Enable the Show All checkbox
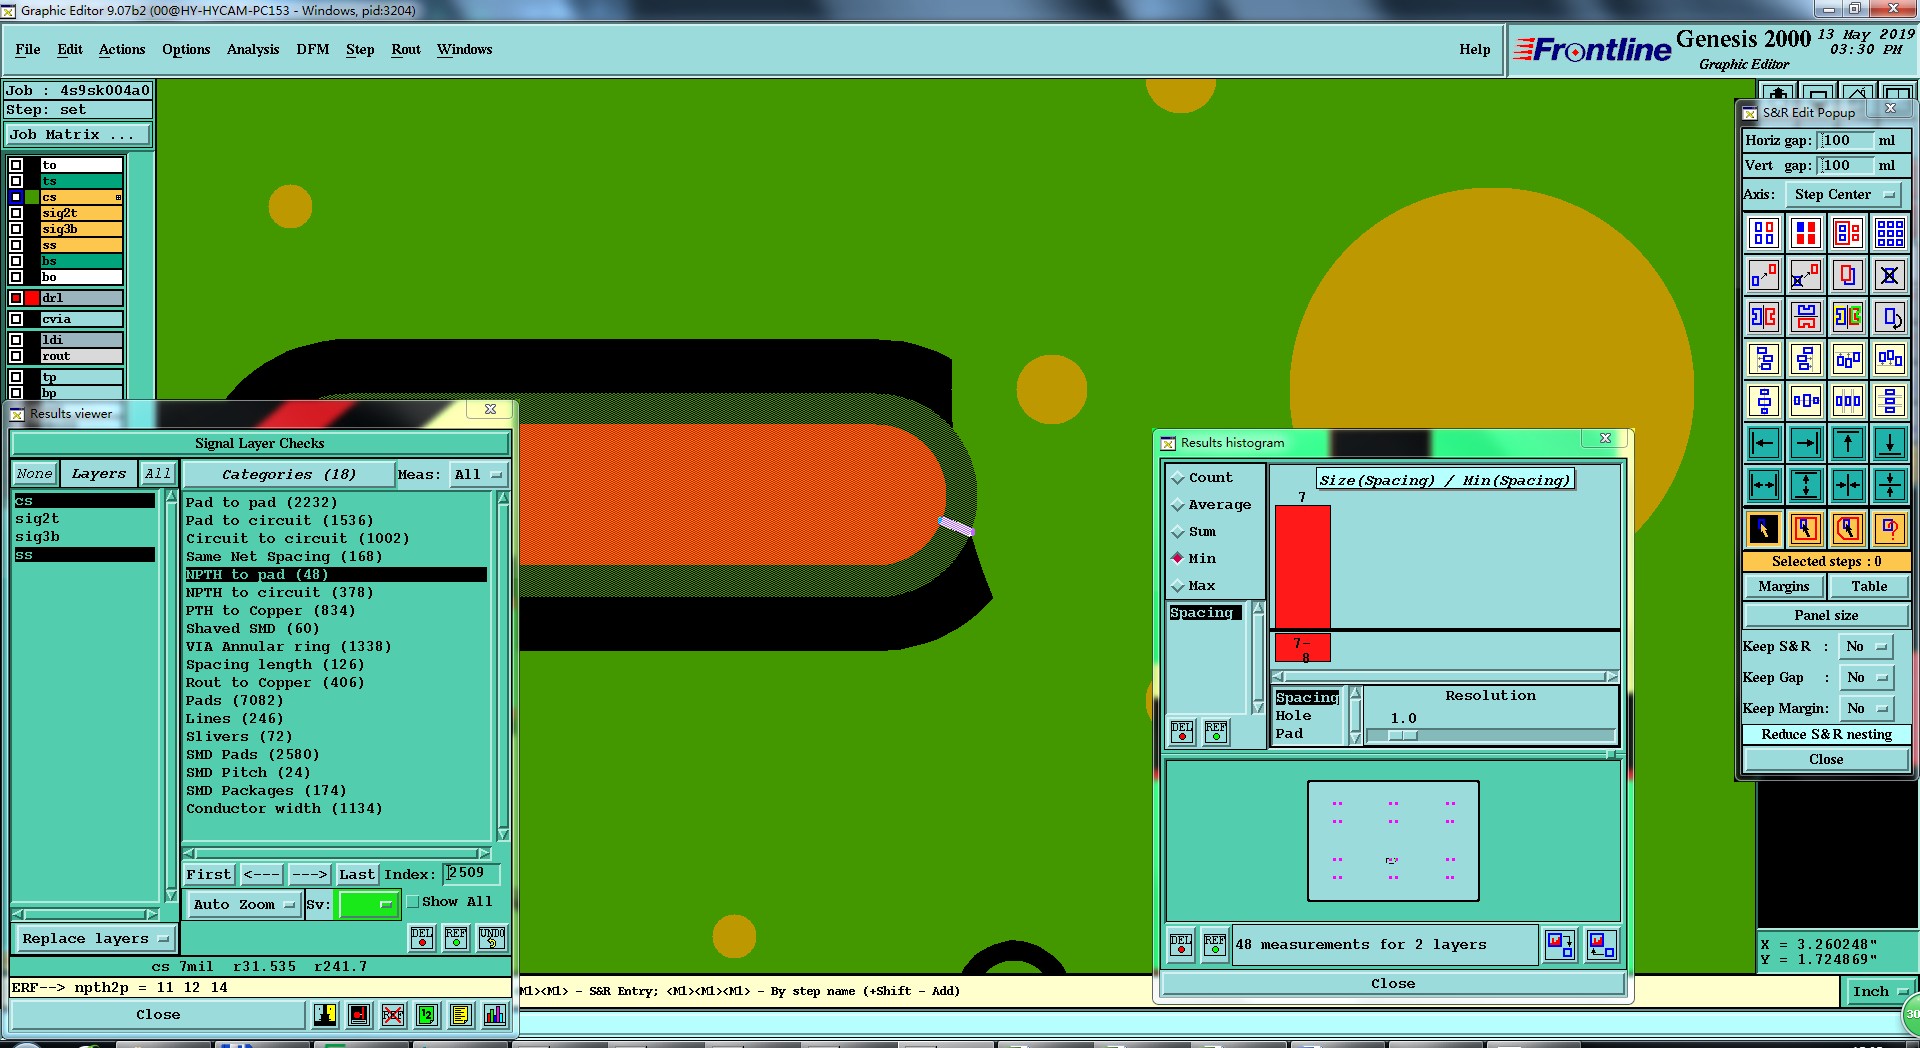The width and height of the screenshot is (1920, 1048). 413,902
